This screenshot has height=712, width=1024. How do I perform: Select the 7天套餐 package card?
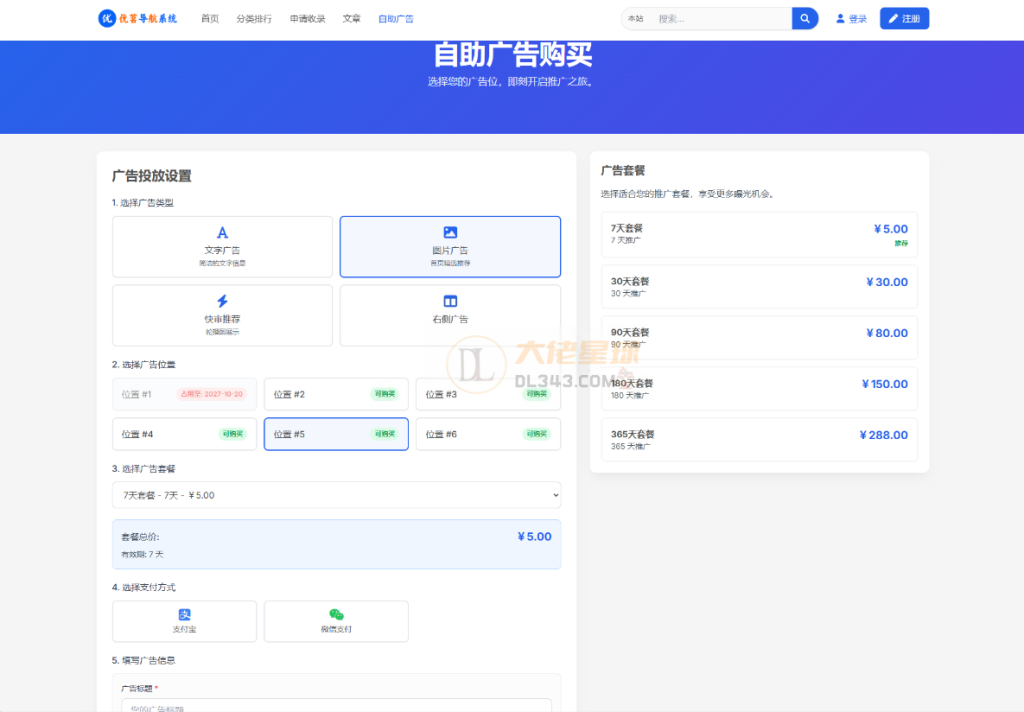[x=759, y=235]
